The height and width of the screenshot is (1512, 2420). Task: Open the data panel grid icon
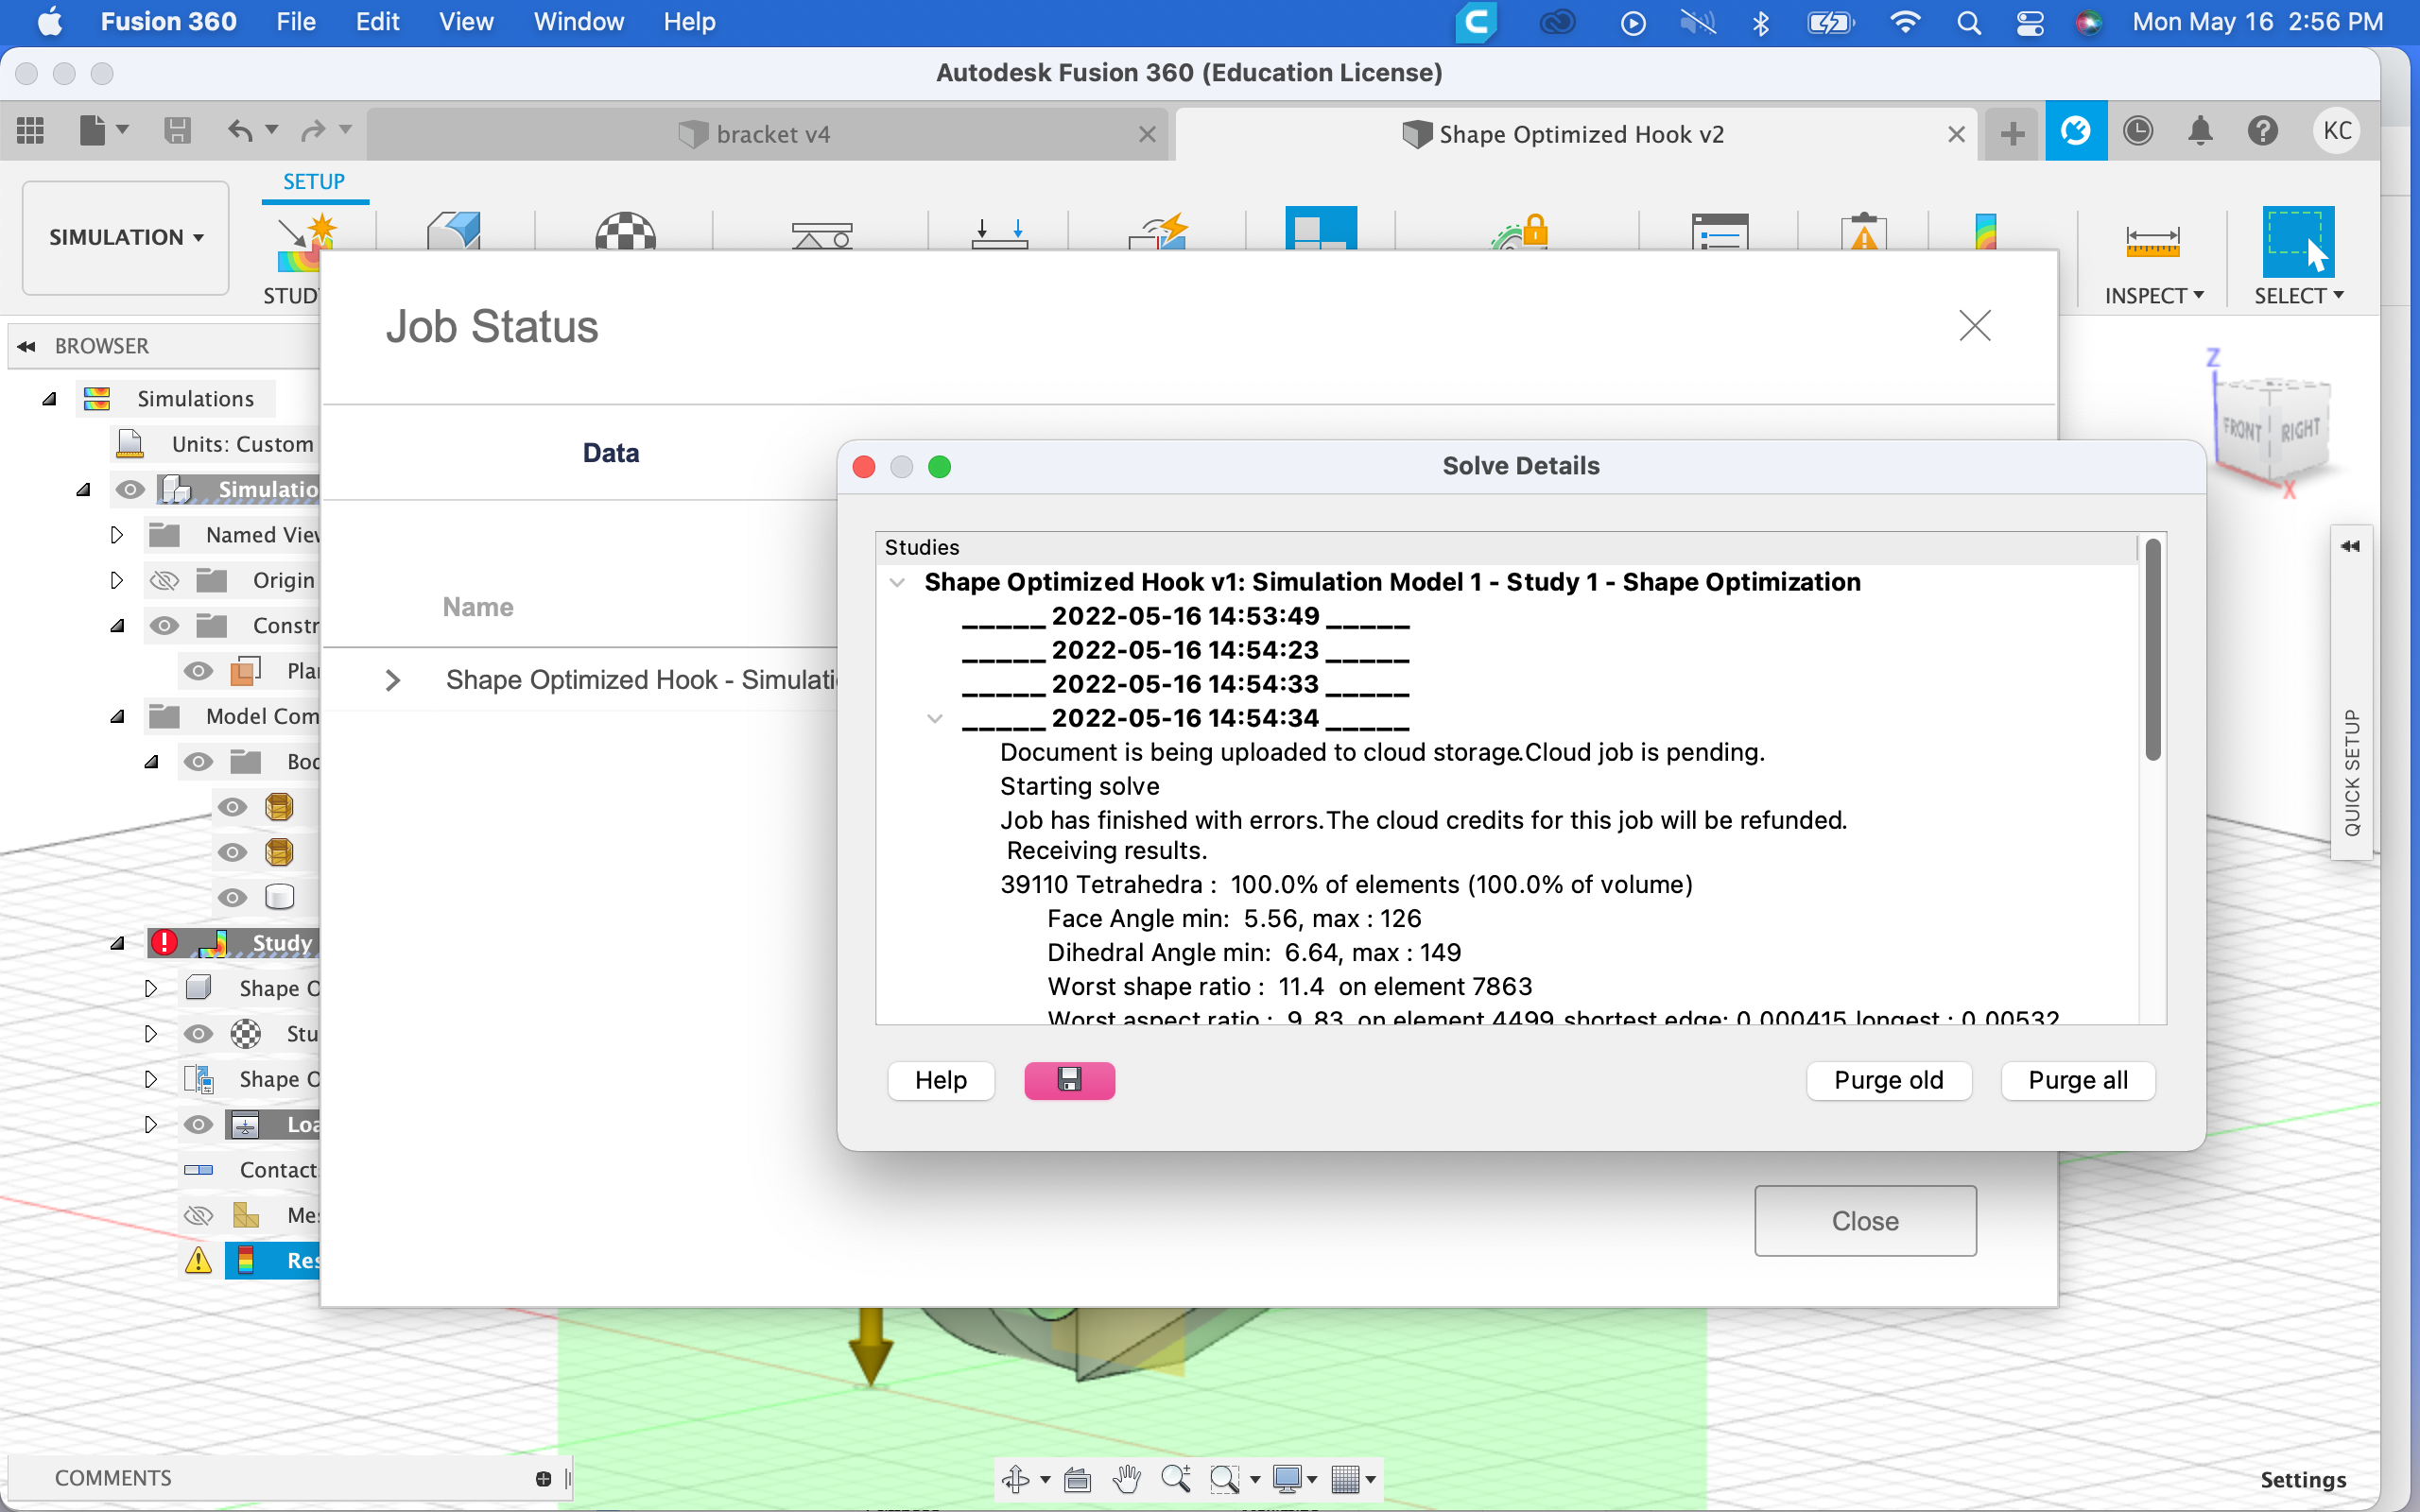(x=30, y=131)
